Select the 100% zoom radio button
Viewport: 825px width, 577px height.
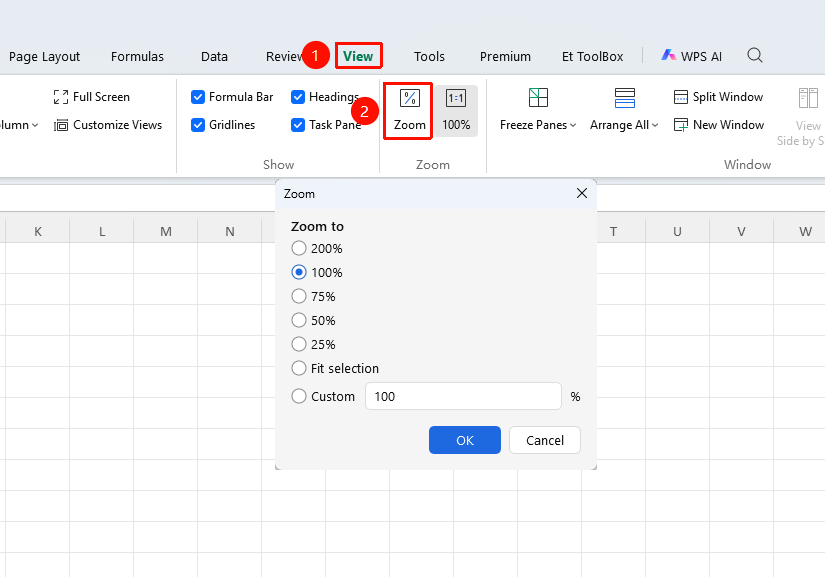click(299, 272)
